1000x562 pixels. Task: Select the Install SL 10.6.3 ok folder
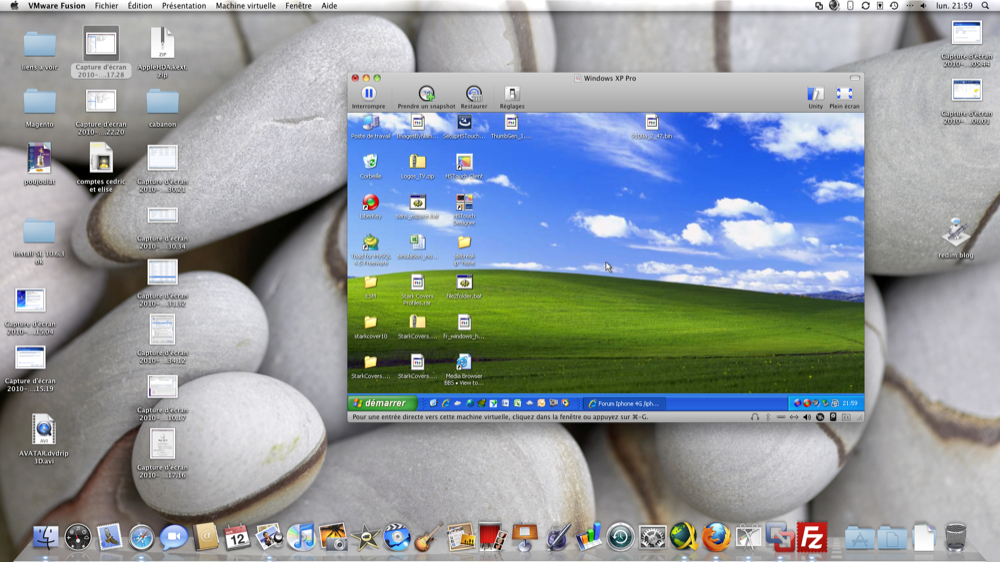(40, 231)
